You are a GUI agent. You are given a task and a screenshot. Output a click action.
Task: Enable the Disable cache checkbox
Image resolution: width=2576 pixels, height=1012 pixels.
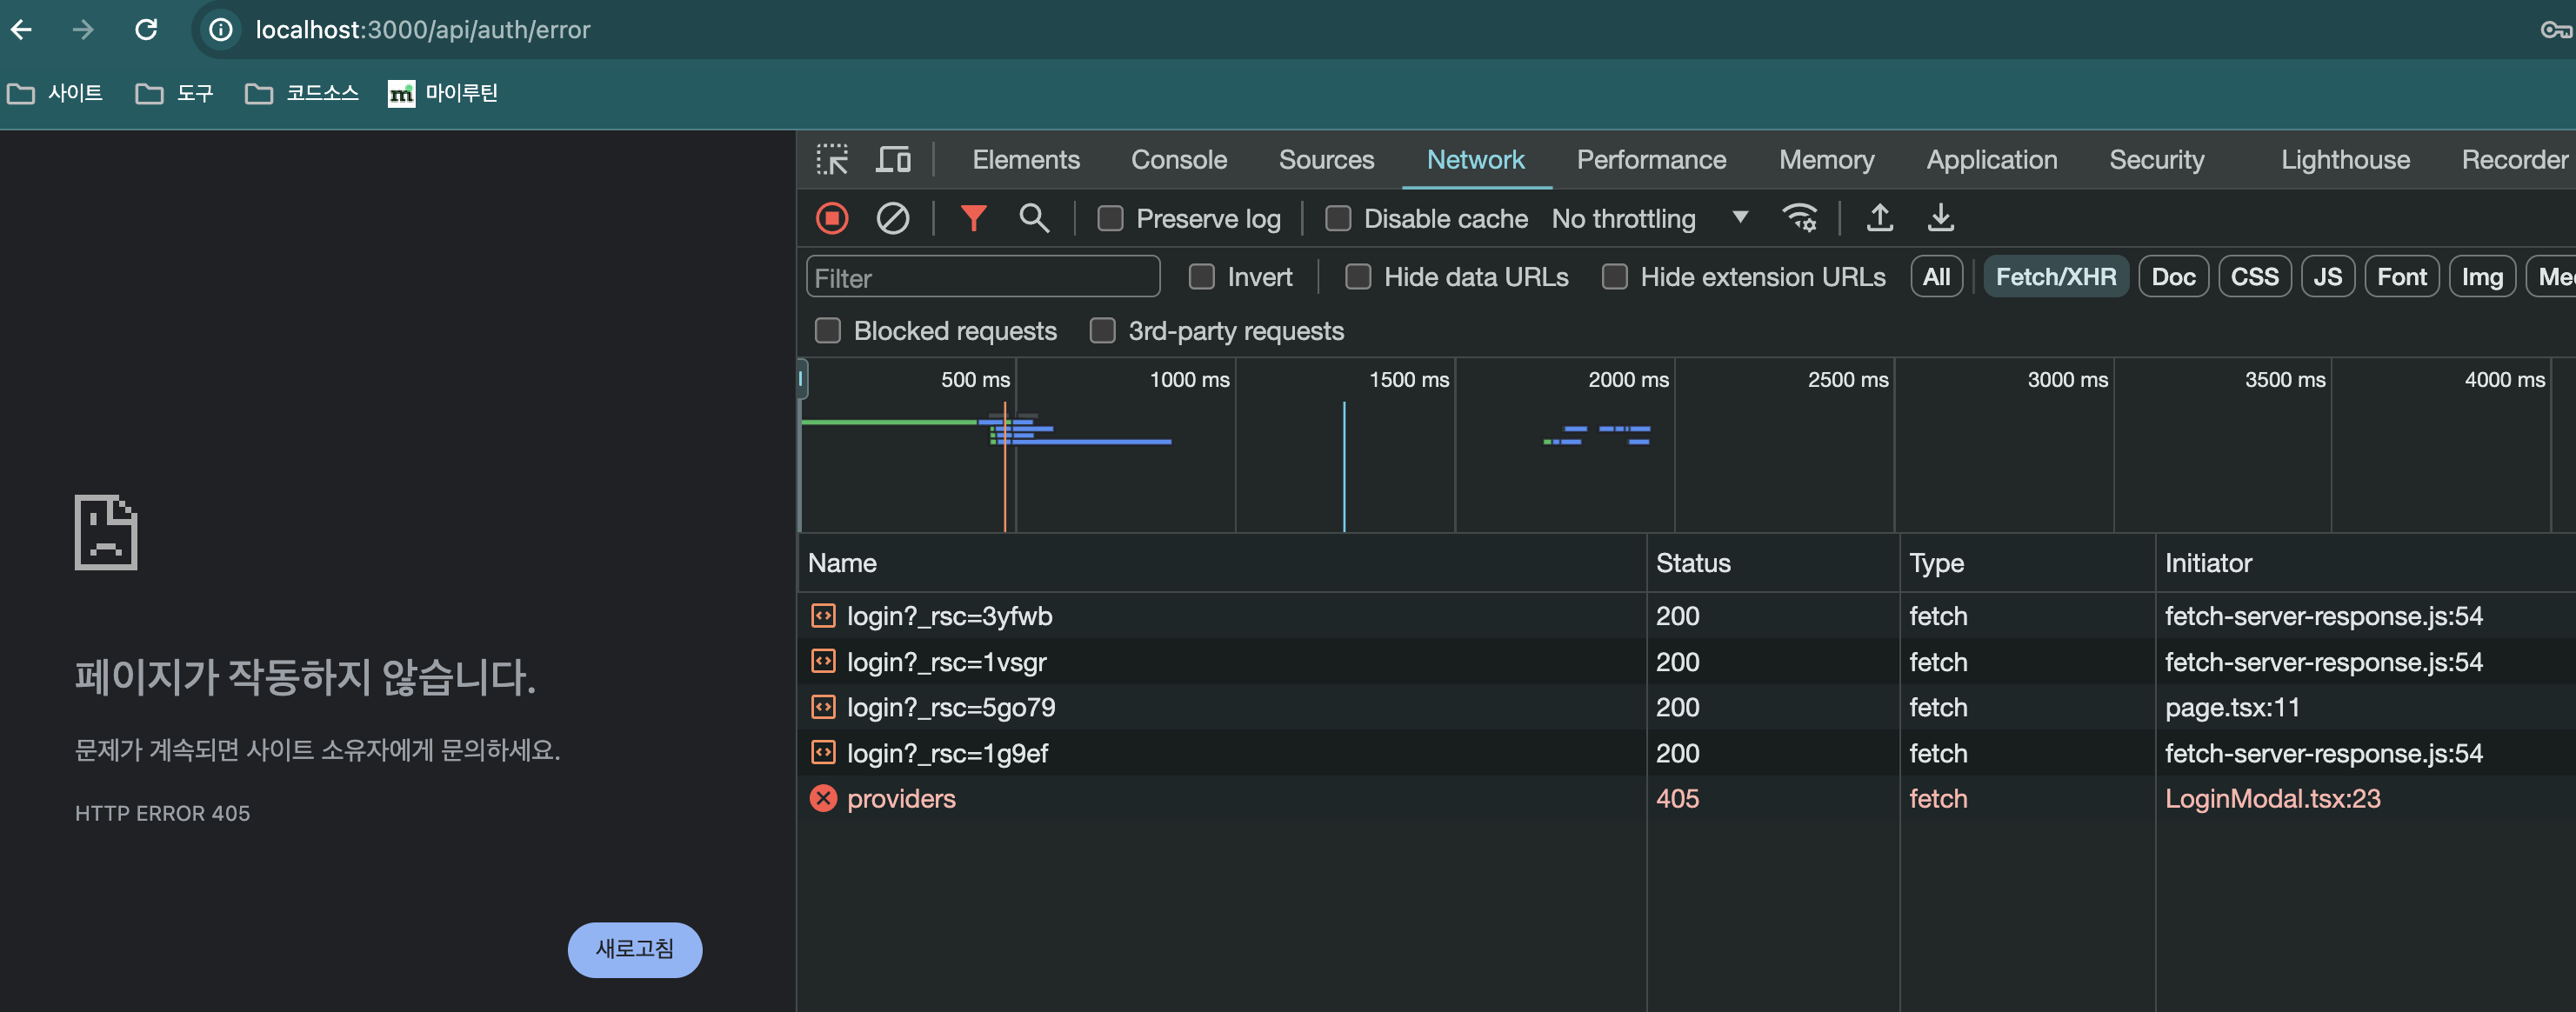click(1338, 219)
